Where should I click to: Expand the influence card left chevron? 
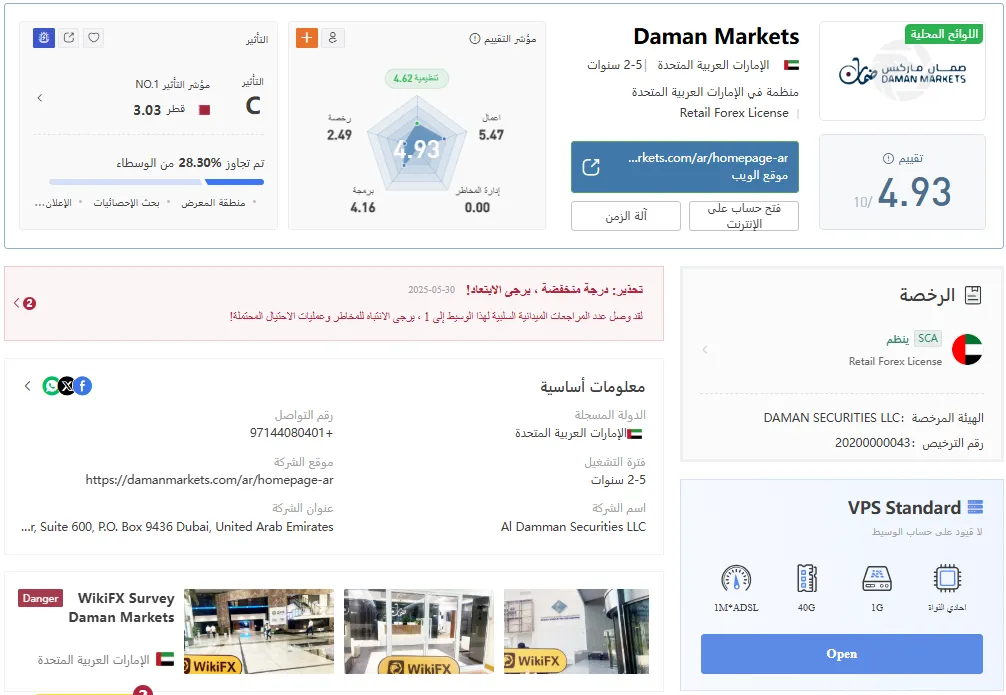tap(40, 98)
